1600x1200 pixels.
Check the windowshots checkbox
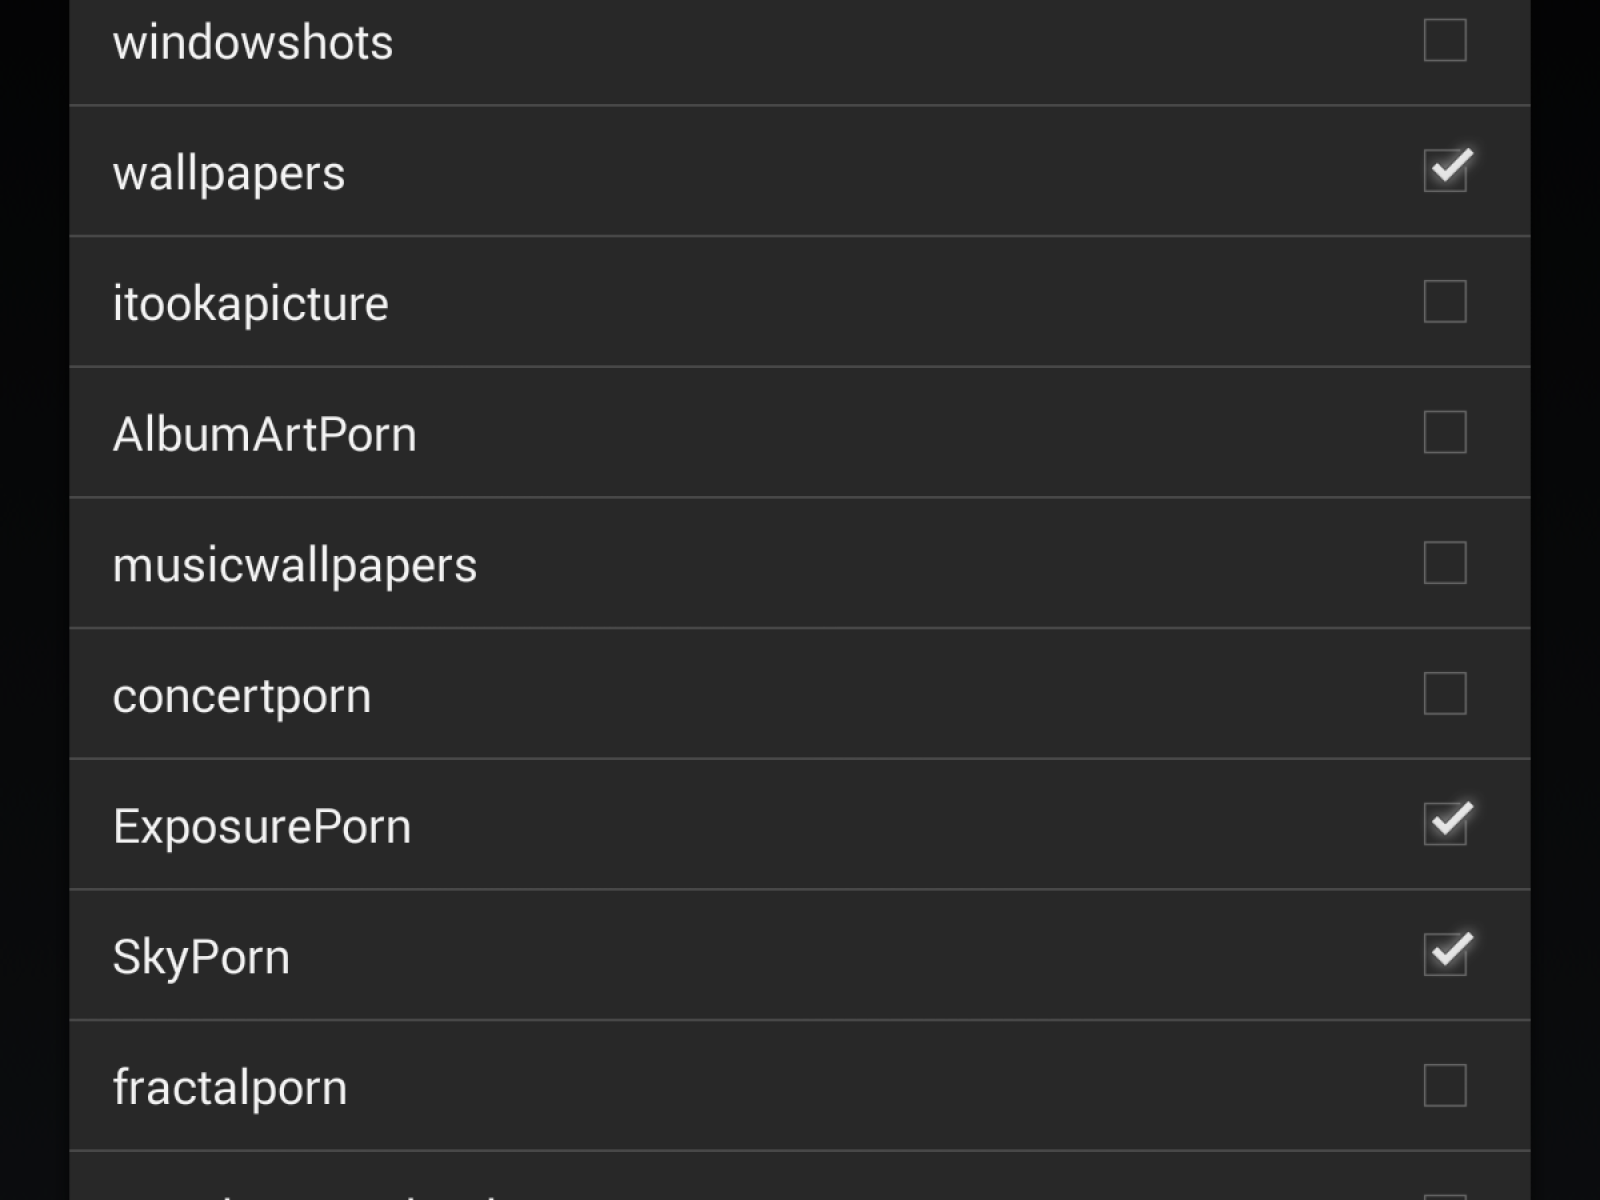coord(1444,41)
